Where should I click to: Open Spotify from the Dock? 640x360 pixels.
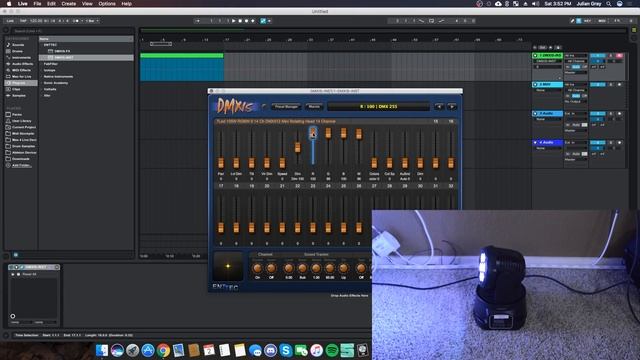(332, 350)
